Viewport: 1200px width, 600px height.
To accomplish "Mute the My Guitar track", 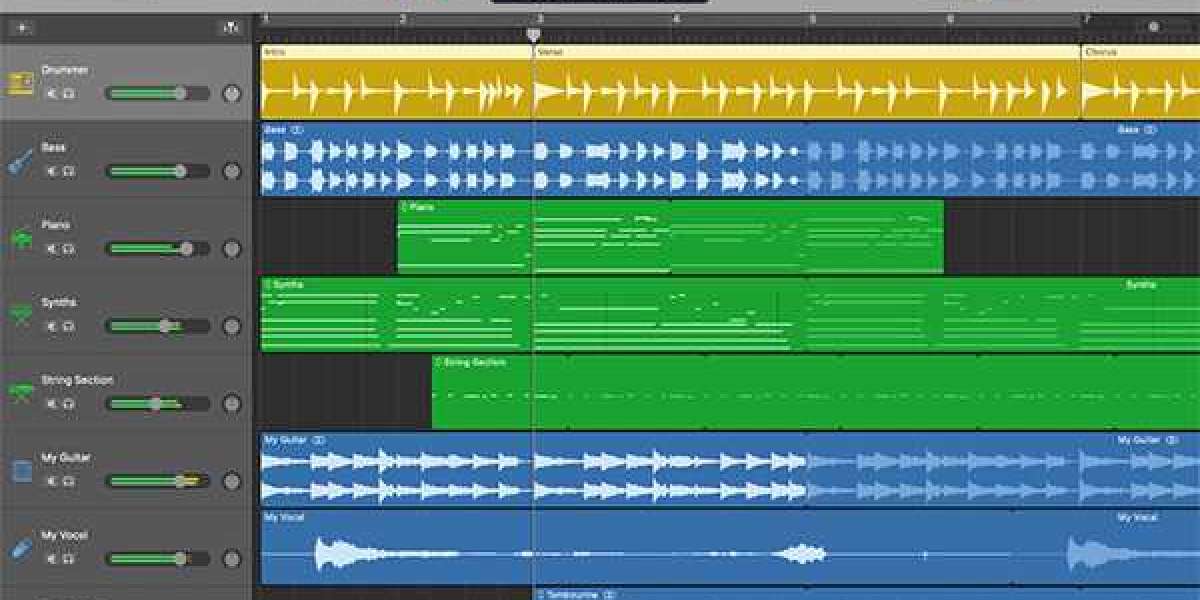I will coord(52,481).
